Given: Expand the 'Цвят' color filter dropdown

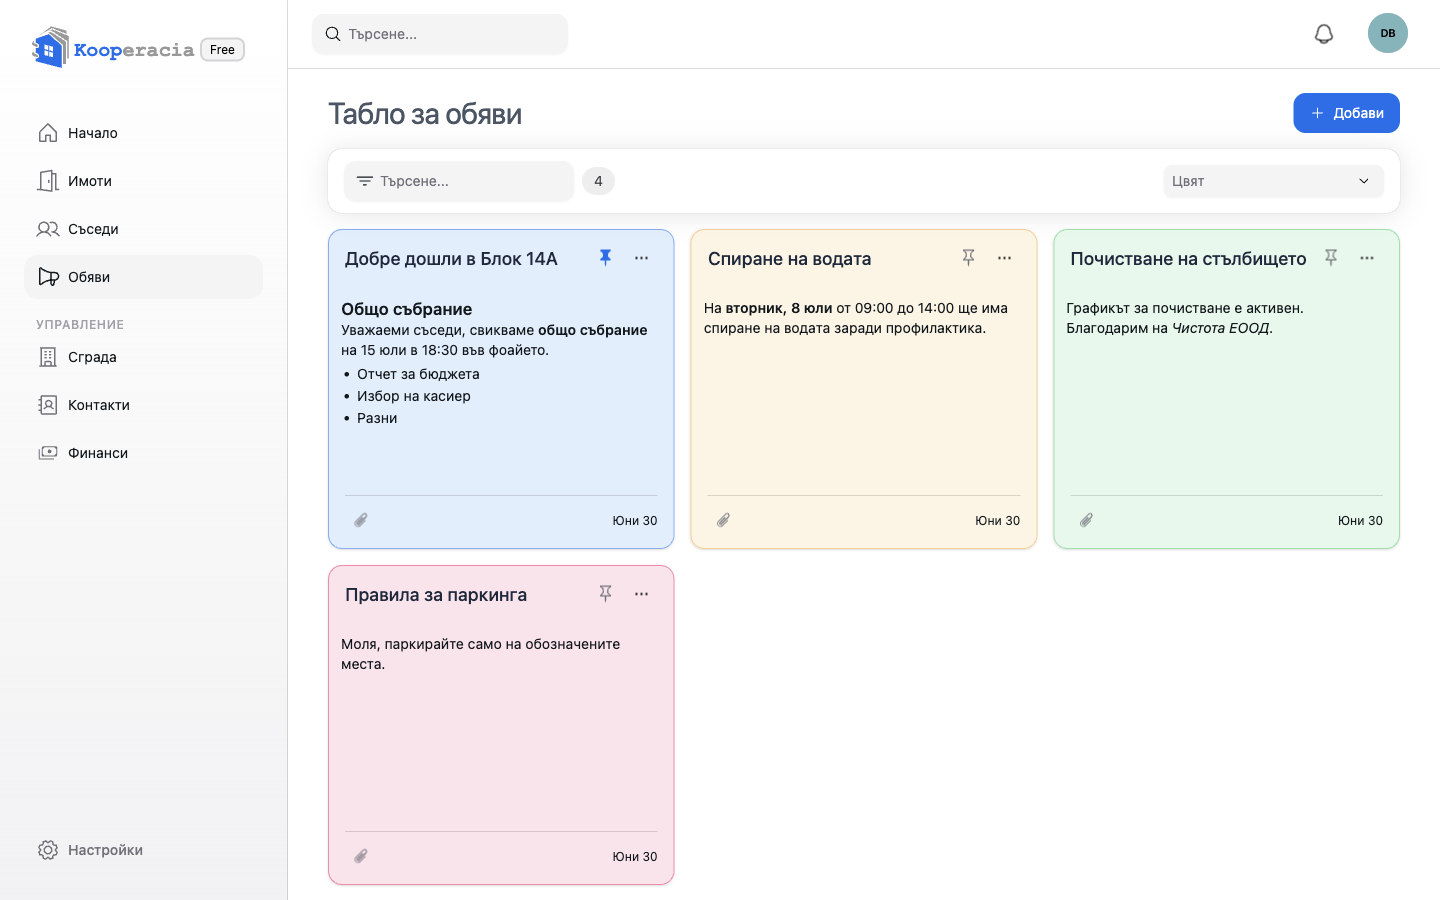Looking at the screenshot, I should (x=1273, y=181).
